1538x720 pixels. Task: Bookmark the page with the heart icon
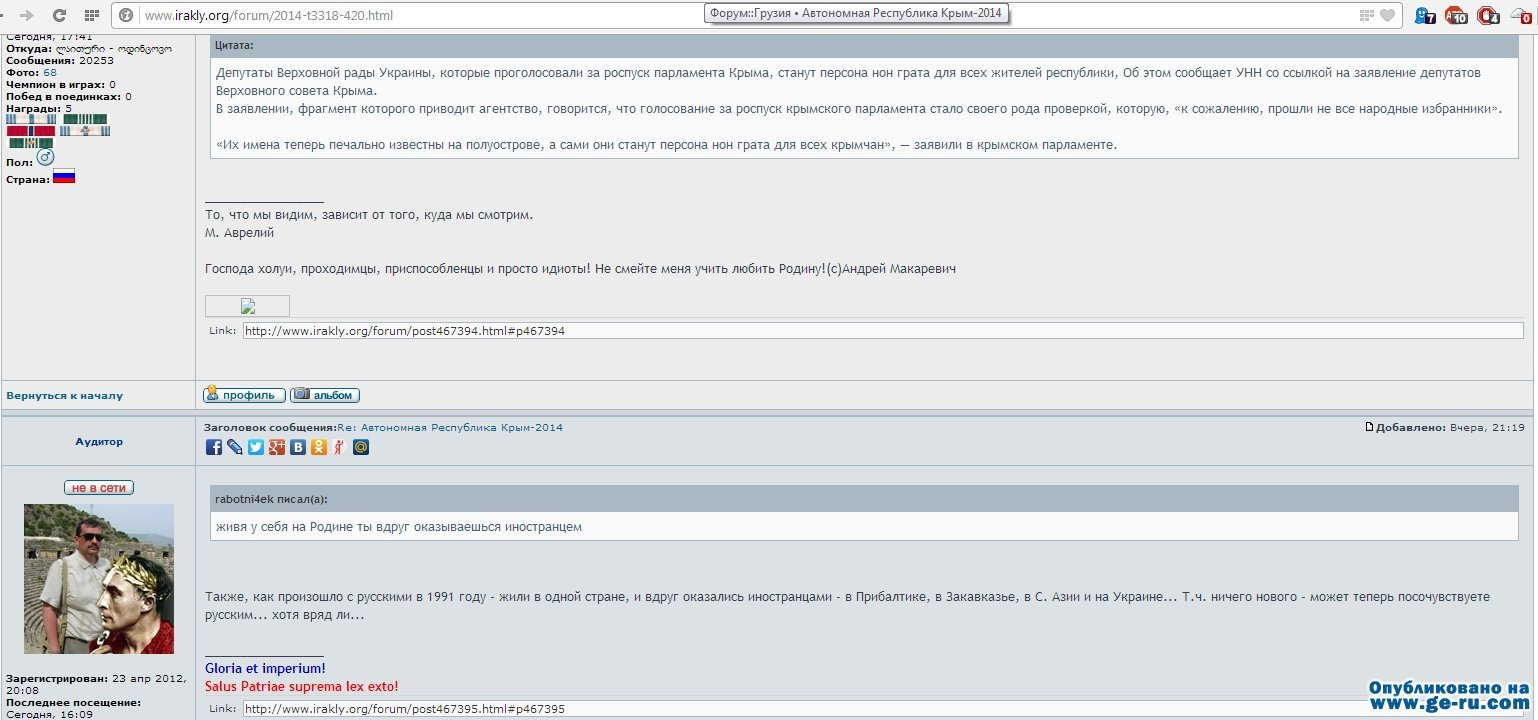click(x=1387, y=15)
